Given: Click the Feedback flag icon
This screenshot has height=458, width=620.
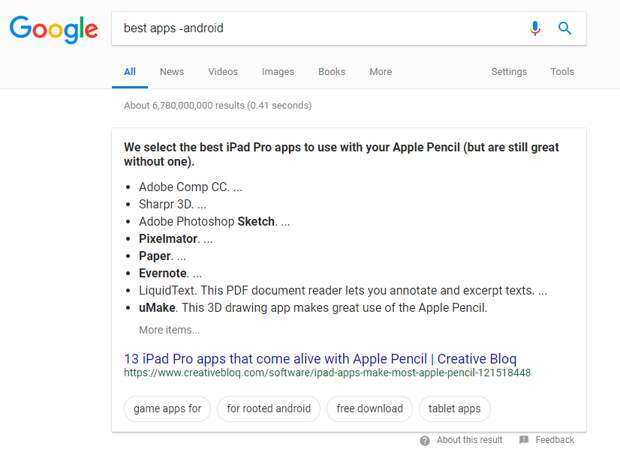Looking at the screenshot, I should point(524,440).
